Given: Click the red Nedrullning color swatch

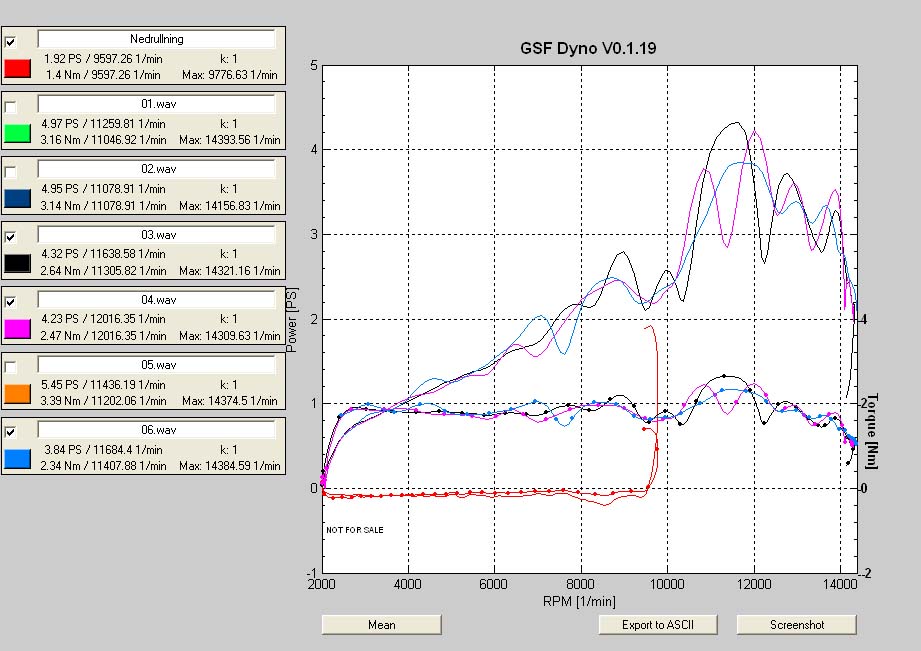Looking at the screenshot, I should (19, 68).
